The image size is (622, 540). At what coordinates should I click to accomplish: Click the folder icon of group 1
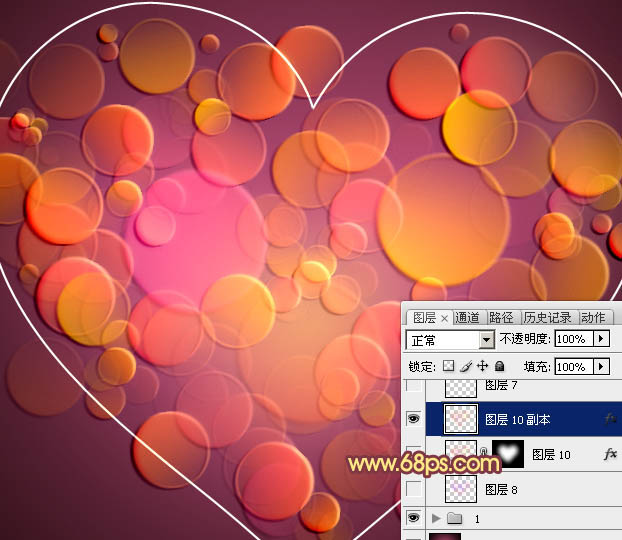point(455,518)
